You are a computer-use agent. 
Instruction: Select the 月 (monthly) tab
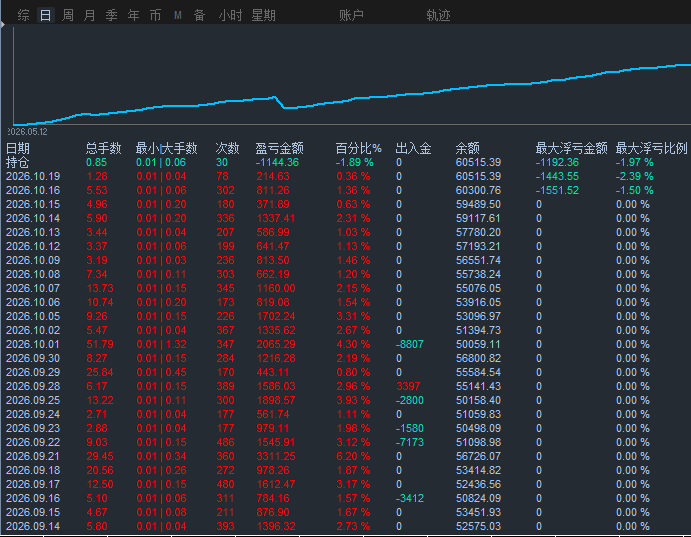(x=89, y=15)
